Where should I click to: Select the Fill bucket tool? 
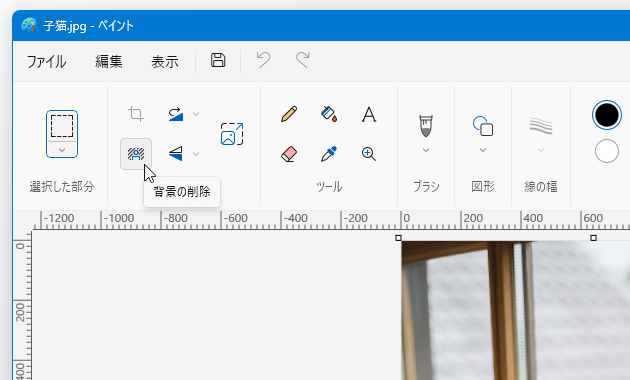coord(329,114)
